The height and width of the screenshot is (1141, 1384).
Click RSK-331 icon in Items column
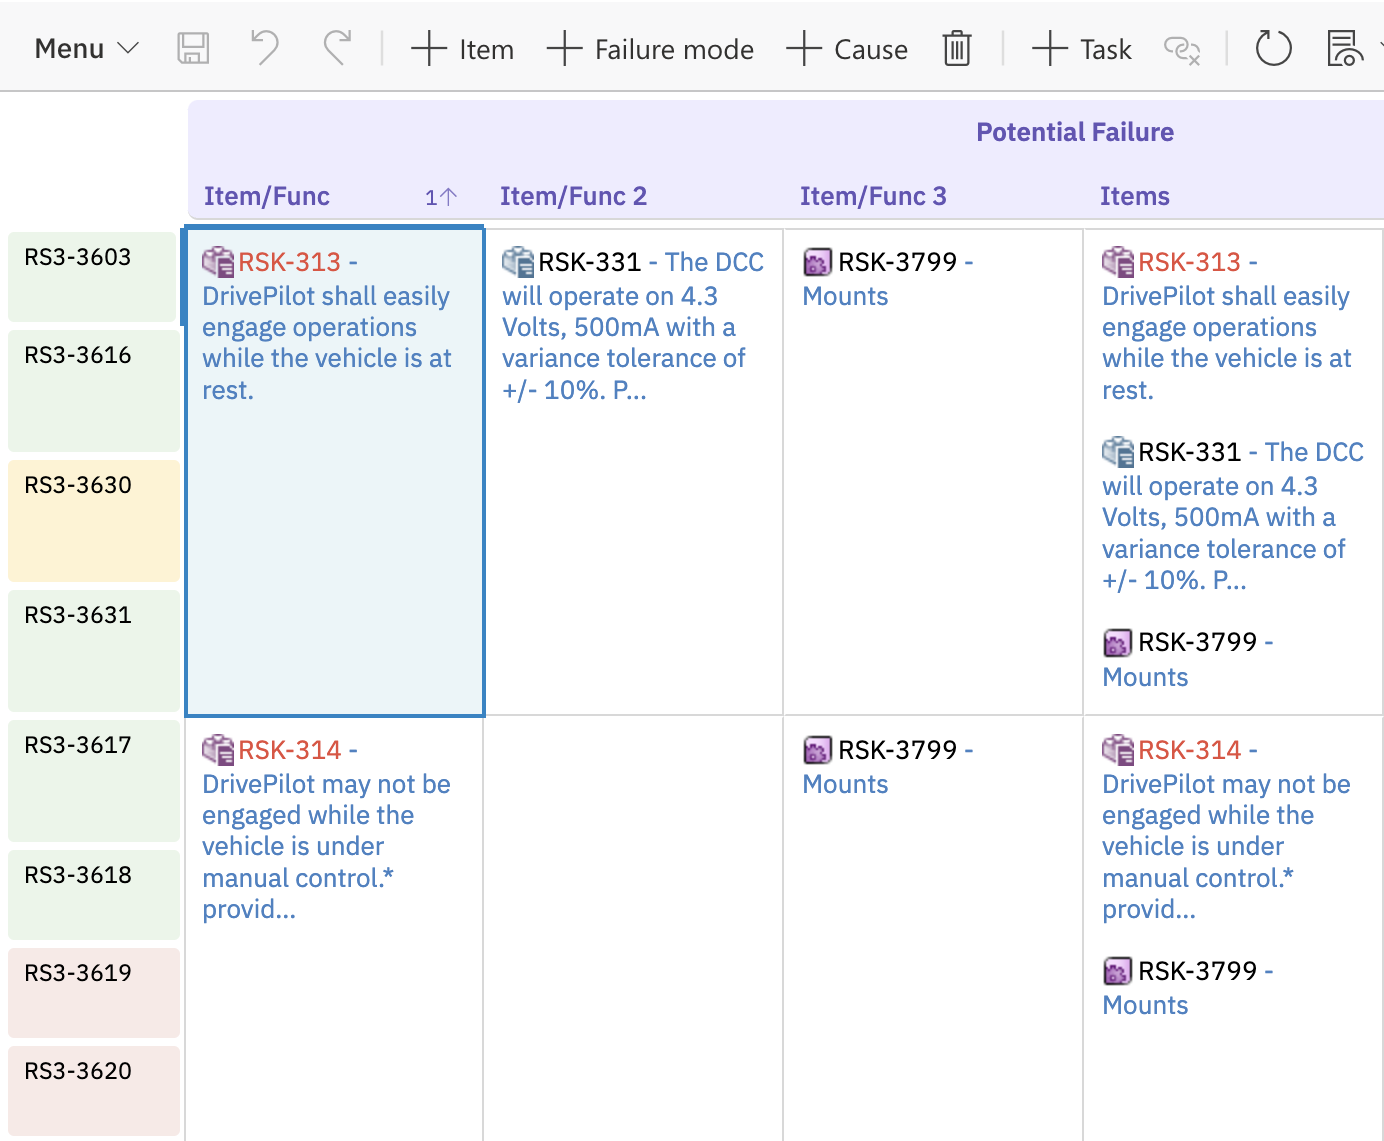click(x=1118, y=452)
